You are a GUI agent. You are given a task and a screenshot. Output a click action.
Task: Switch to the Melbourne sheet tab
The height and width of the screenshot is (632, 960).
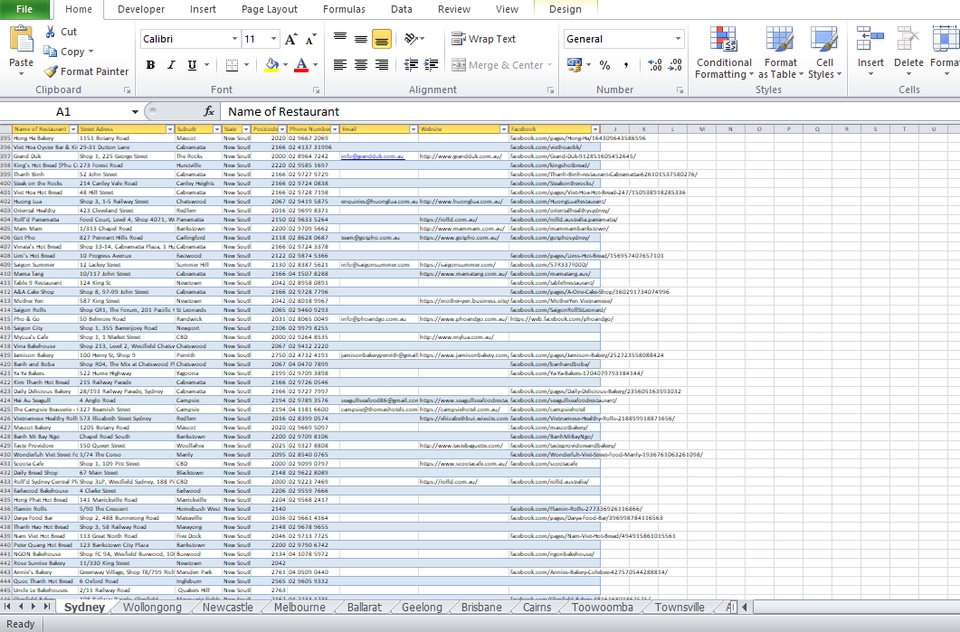pos(299,608)
